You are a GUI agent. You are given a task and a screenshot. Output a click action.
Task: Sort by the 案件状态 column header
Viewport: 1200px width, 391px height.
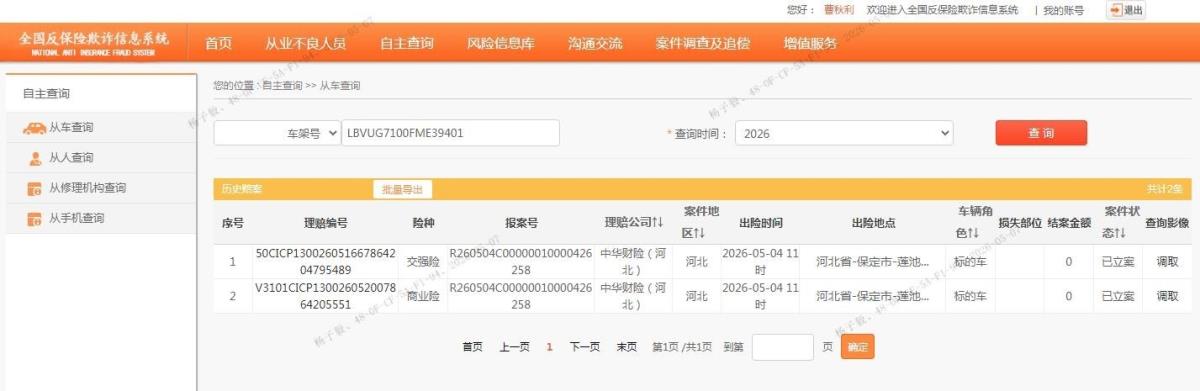coord(1117,222)
